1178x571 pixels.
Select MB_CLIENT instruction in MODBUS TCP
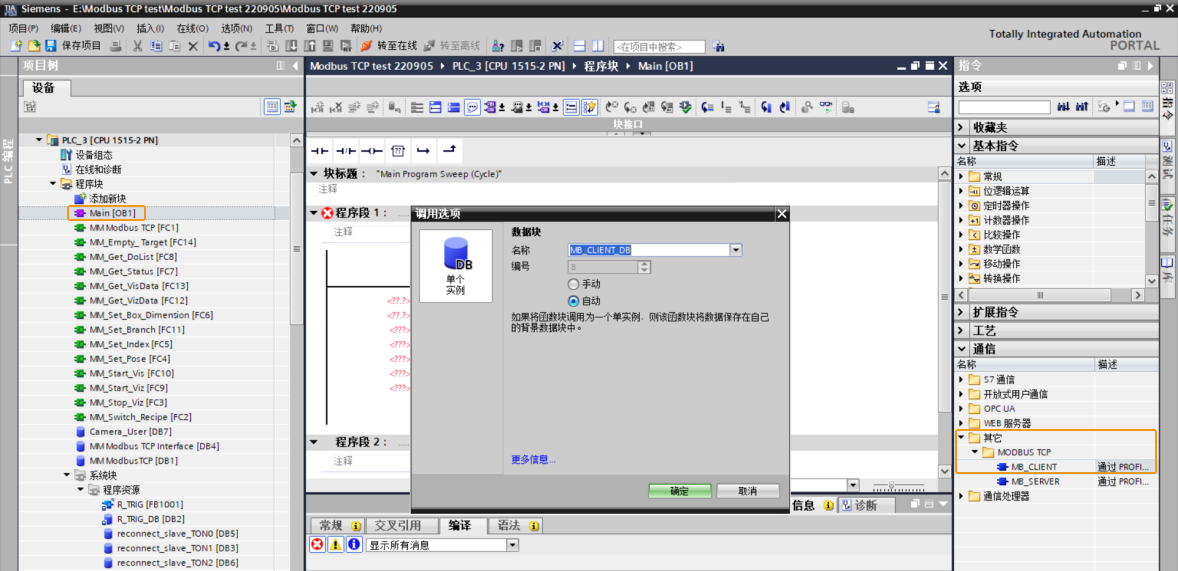[1034, 467]
